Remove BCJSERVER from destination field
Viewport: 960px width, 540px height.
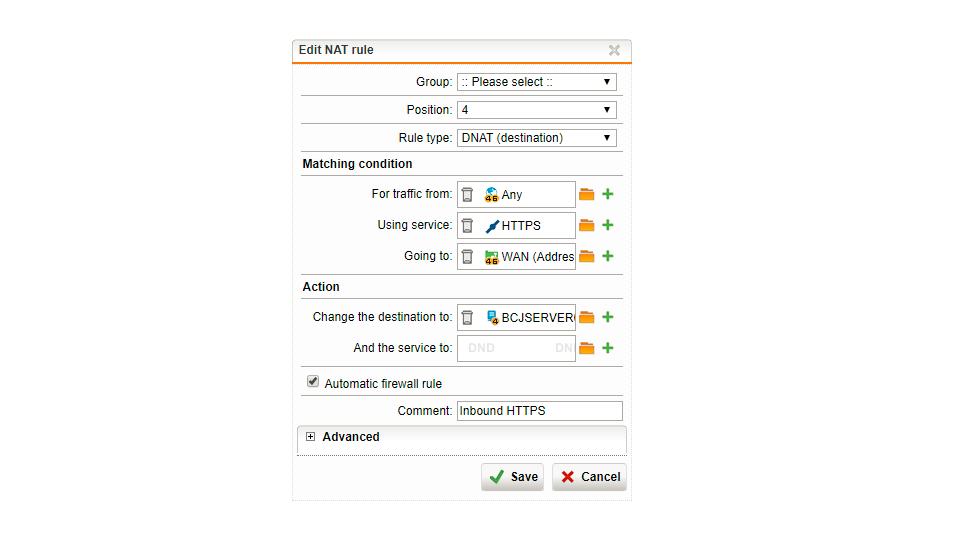[467, 317]
